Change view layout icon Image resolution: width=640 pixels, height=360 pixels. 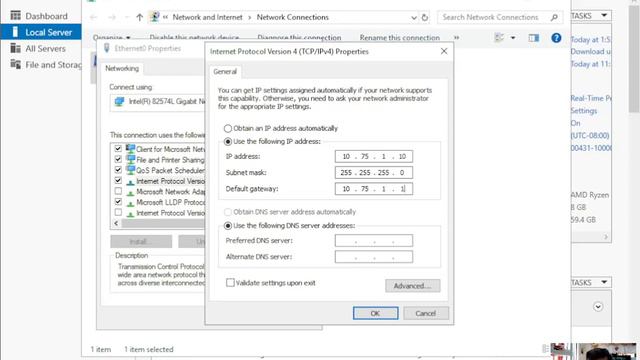499,38
